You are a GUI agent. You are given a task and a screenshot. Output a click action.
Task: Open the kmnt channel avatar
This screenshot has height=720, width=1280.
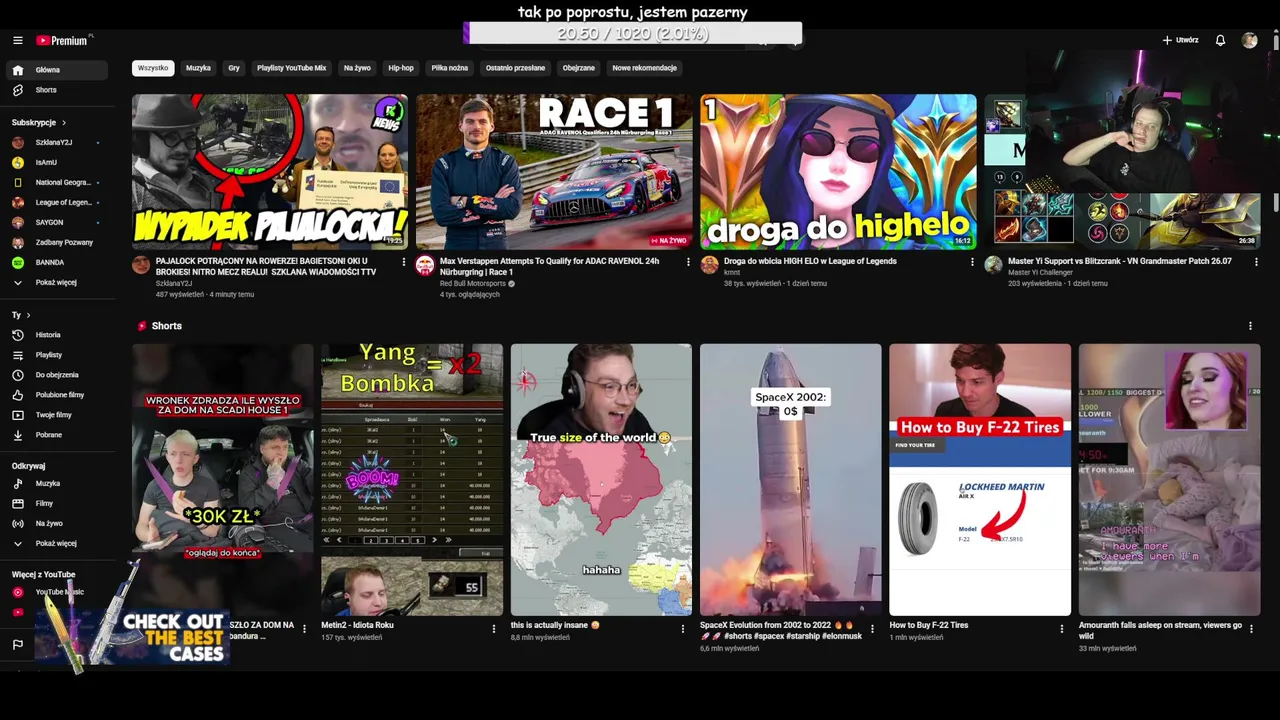709,265
